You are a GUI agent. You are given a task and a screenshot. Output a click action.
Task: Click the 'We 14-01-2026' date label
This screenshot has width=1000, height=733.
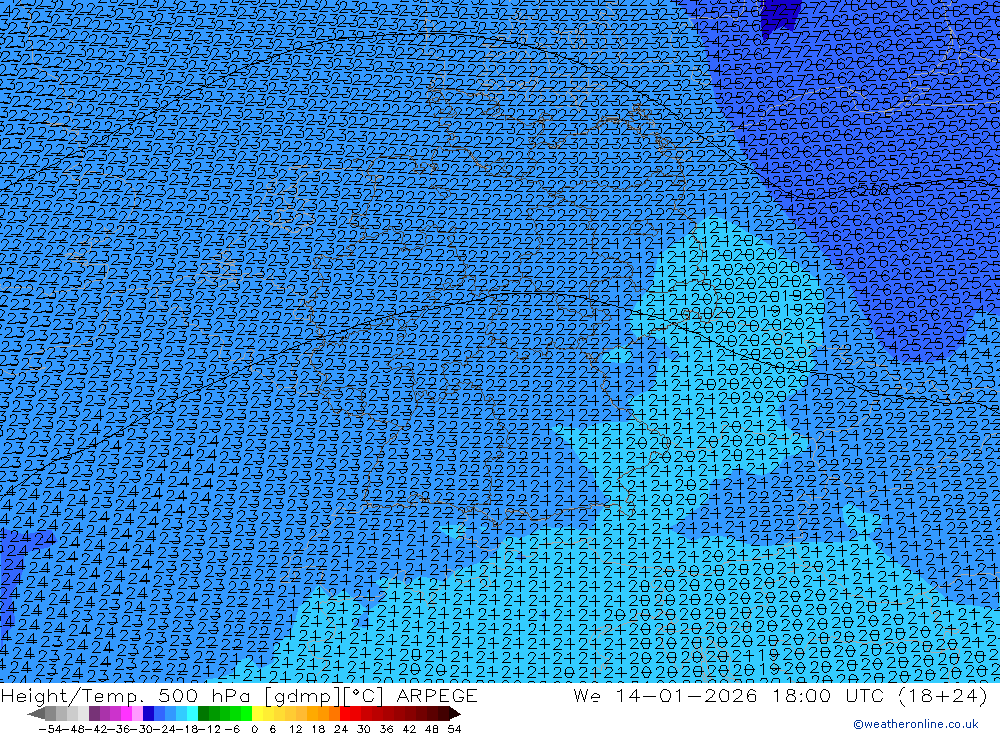tap(665, 695)
